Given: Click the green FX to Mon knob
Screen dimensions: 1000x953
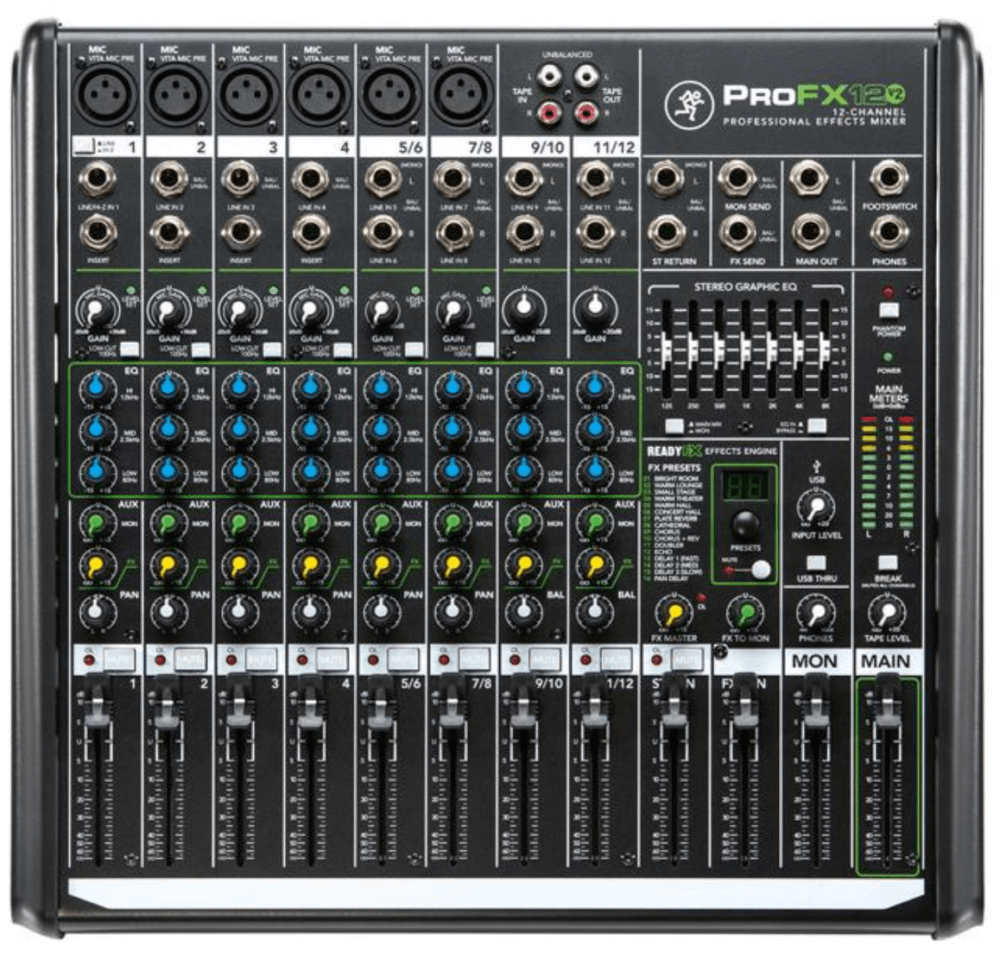Looking at the screenshot, I should tap(745, 614).
